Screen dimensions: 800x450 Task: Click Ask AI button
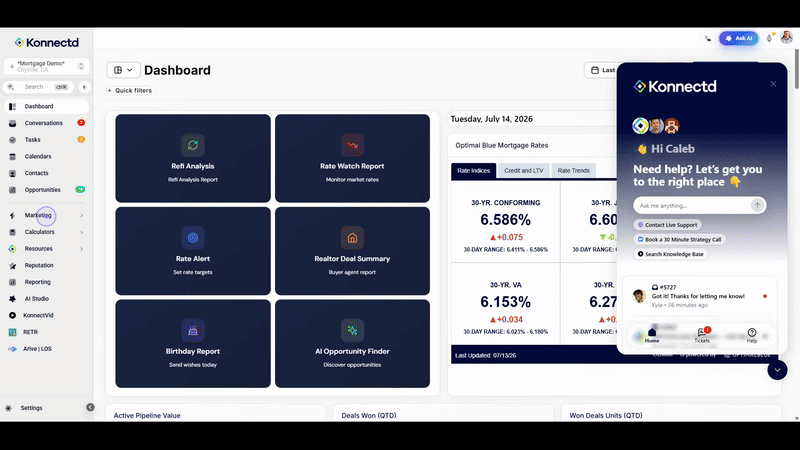(738, 38)
